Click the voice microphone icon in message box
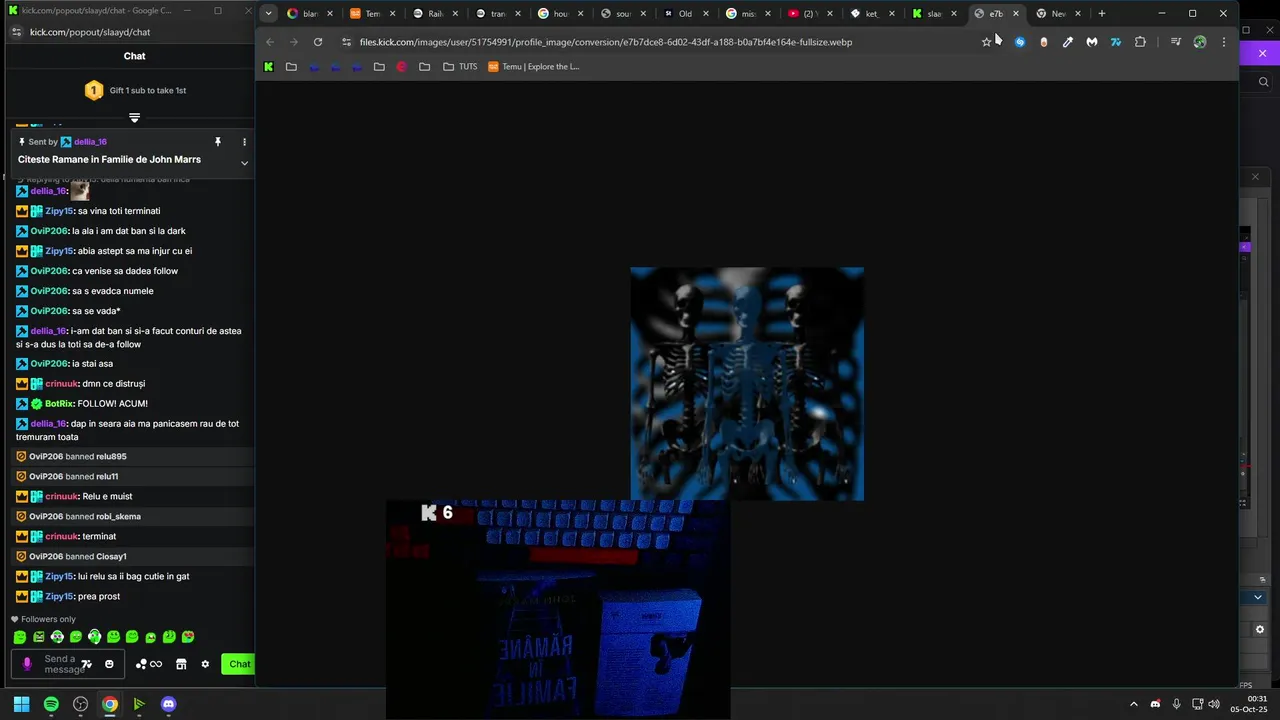1280x720 pixels. pyautogui.click(x=27, y=663)
